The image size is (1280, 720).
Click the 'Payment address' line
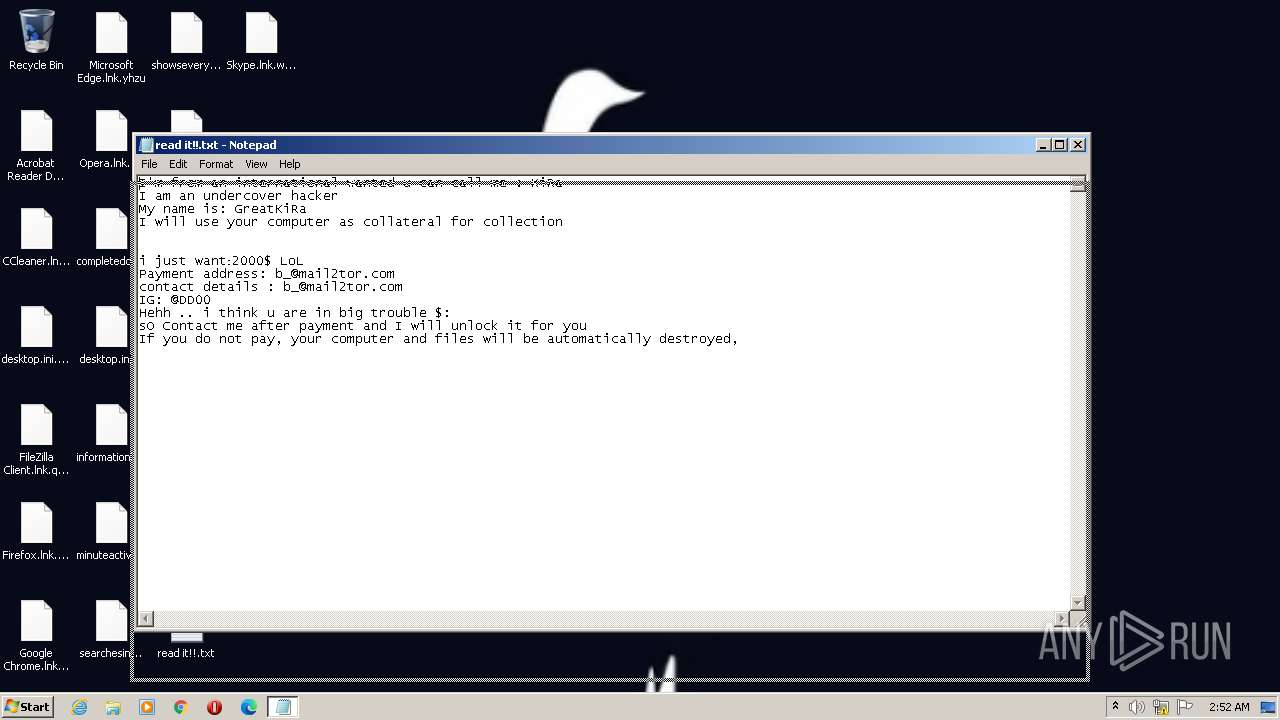click(x=267, y=274)
